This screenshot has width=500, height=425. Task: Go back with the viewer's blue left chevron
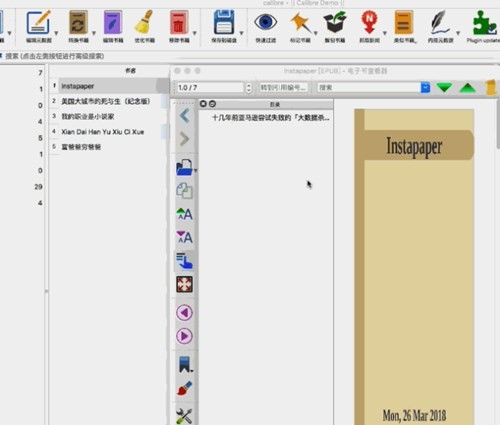click(x=184, y=116)
